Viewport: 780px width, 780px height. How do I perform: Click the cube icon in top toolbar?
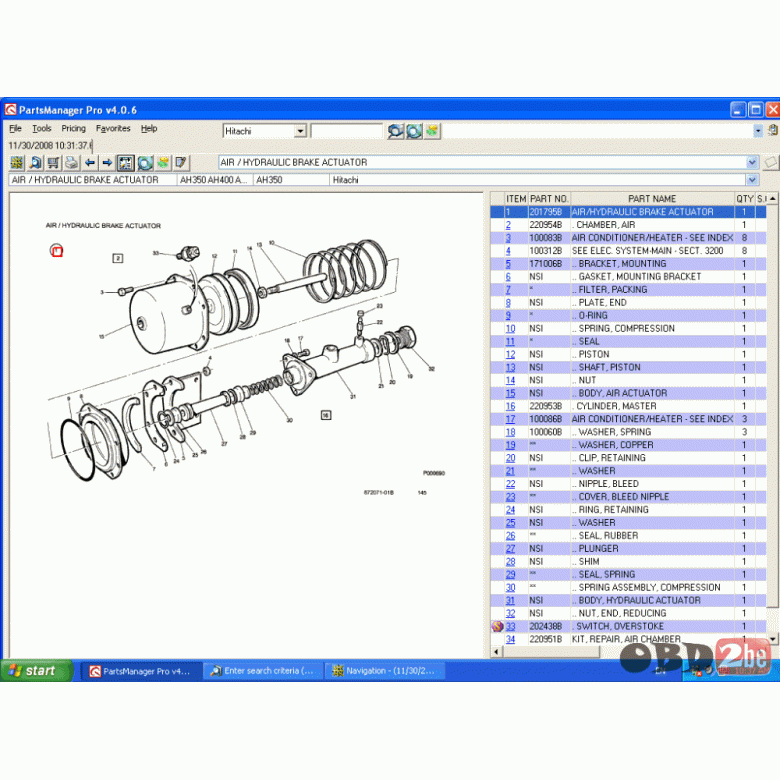pos(432,131)
